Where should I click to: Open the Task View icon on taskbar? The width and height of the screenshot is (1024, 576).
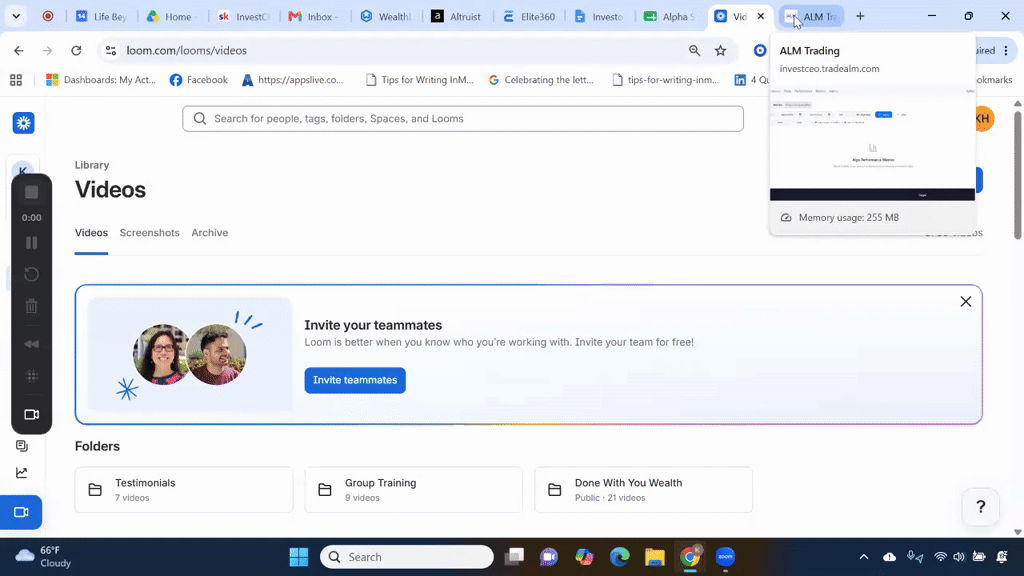tap(514, 557)
